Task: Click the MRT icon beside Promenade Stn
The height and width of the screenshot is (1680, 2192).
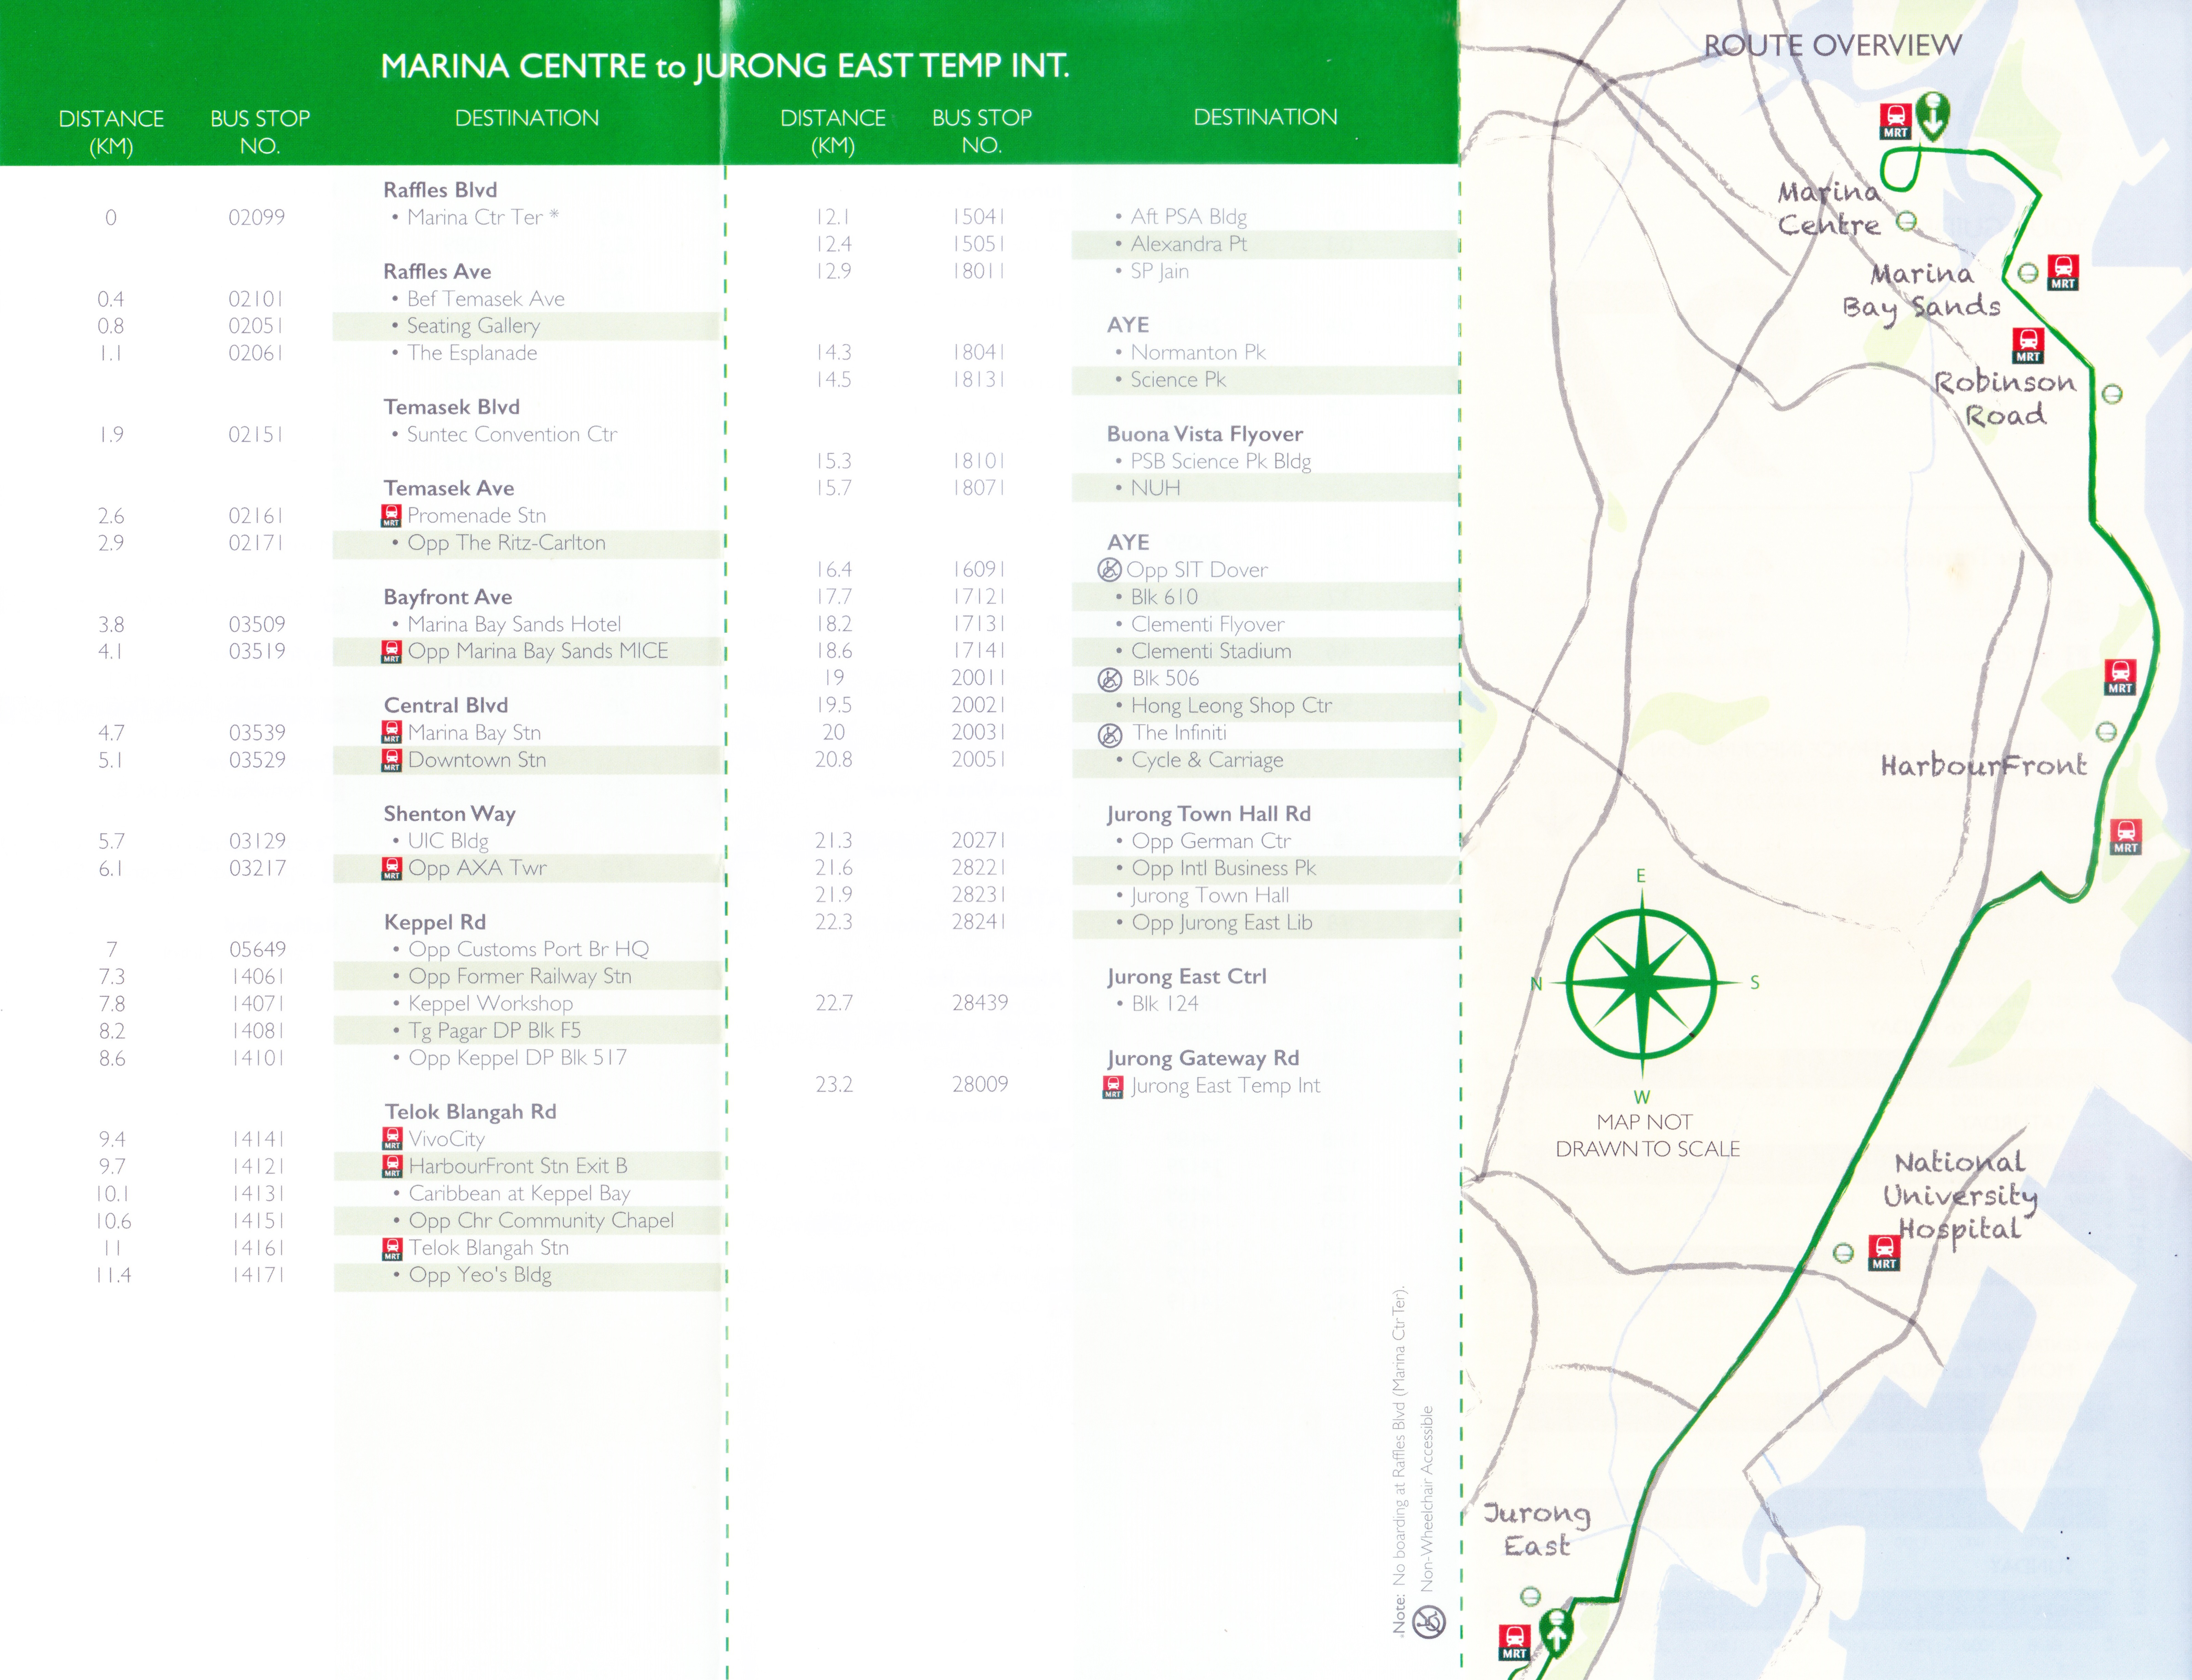Action: click(x=391, y=516)
